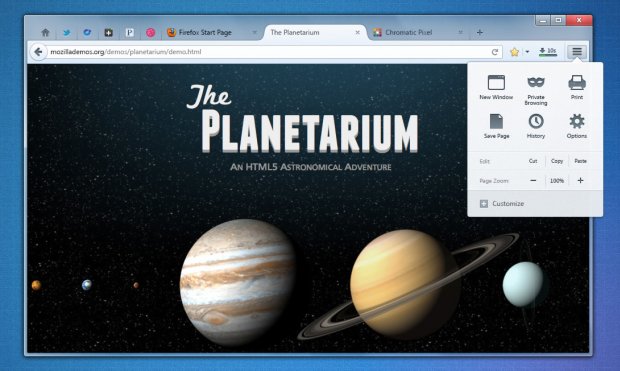Click the Copy button in Edit row

click(x=557, y=161)
